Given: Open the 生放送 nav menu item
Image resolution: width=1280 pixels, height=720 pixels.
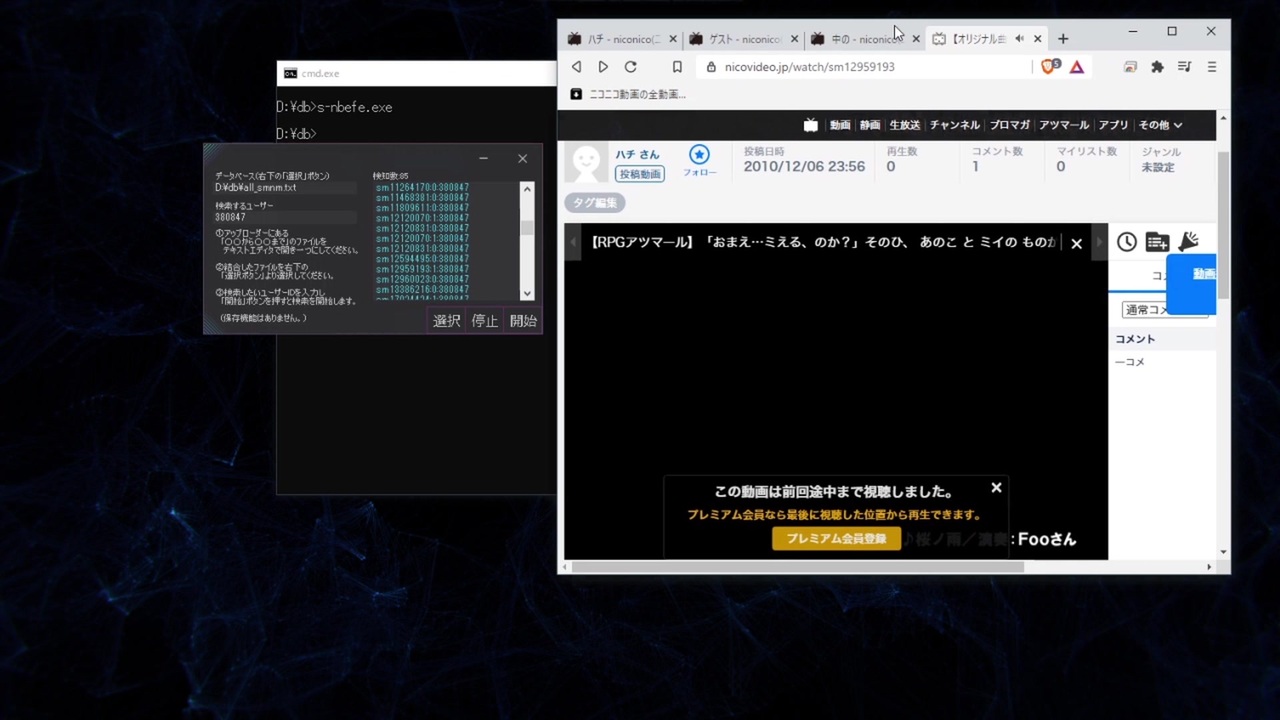Looking at the screenshot, I should coord(905,125).
